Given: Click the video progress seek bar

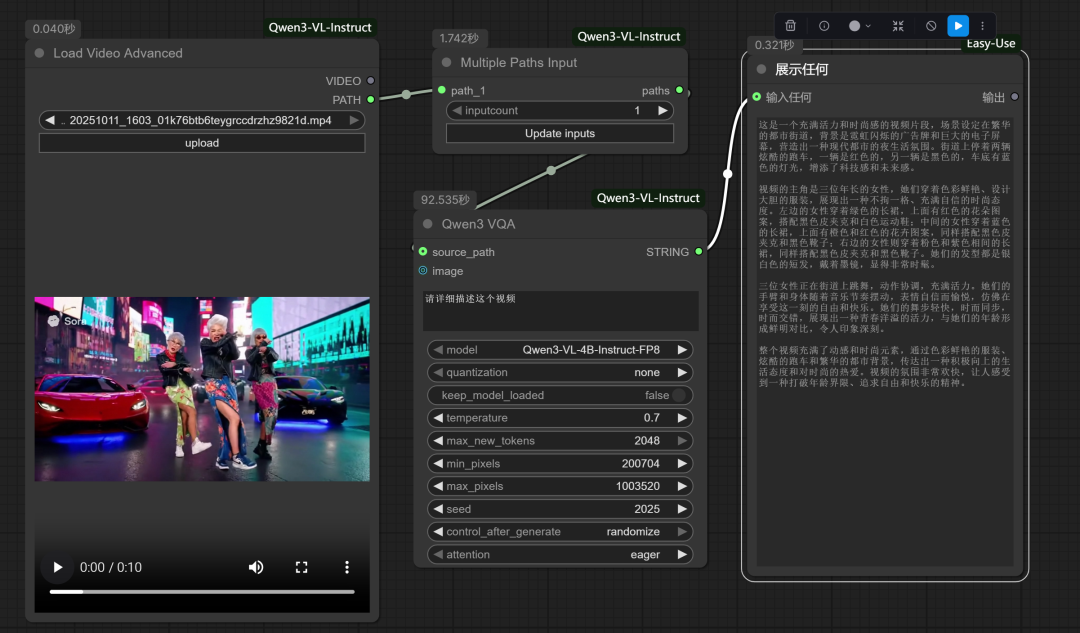Looking at the screenshot, I should (202, 591).
